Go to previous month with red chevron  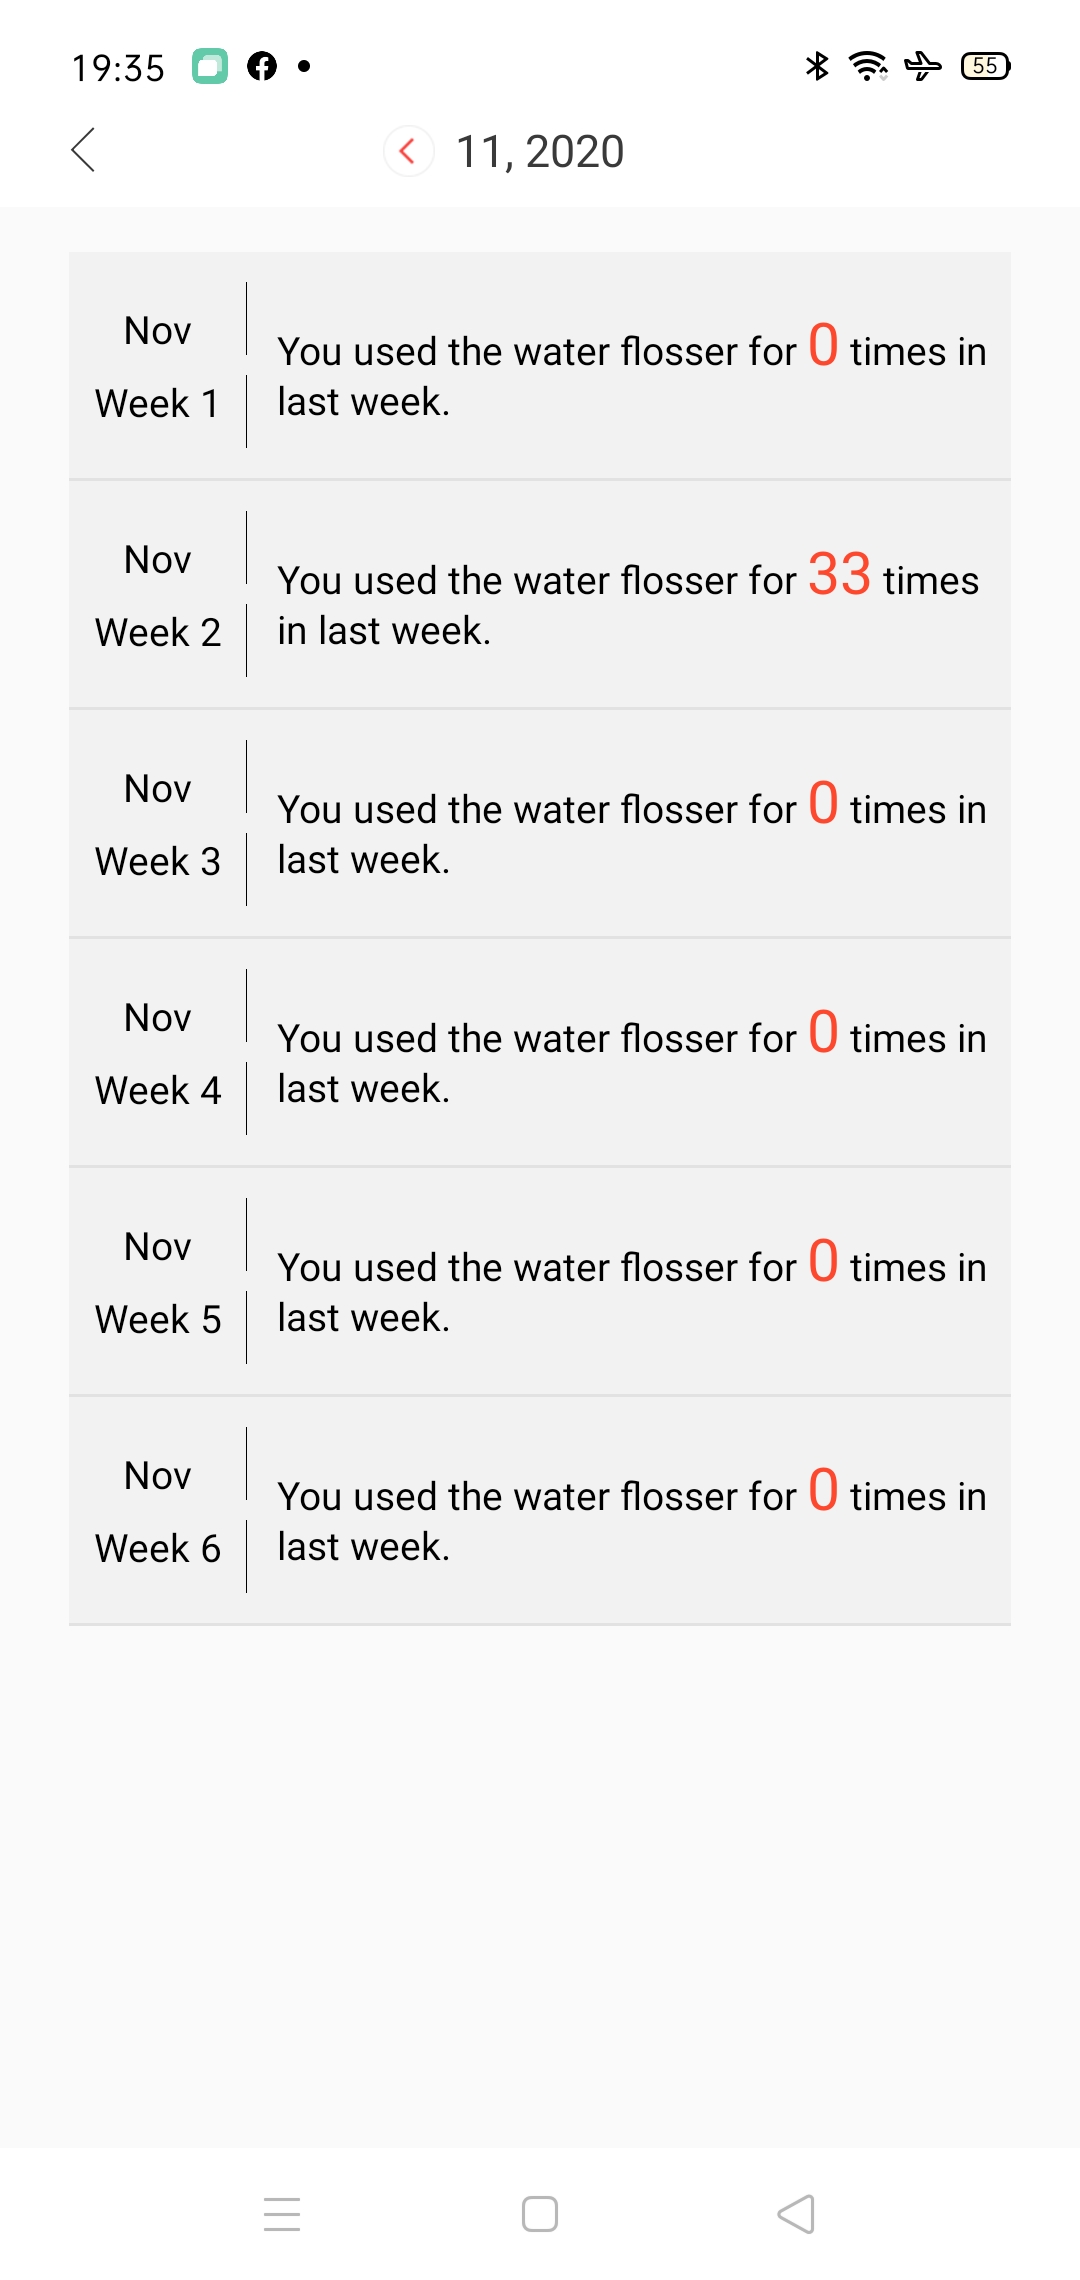(408, 151)
